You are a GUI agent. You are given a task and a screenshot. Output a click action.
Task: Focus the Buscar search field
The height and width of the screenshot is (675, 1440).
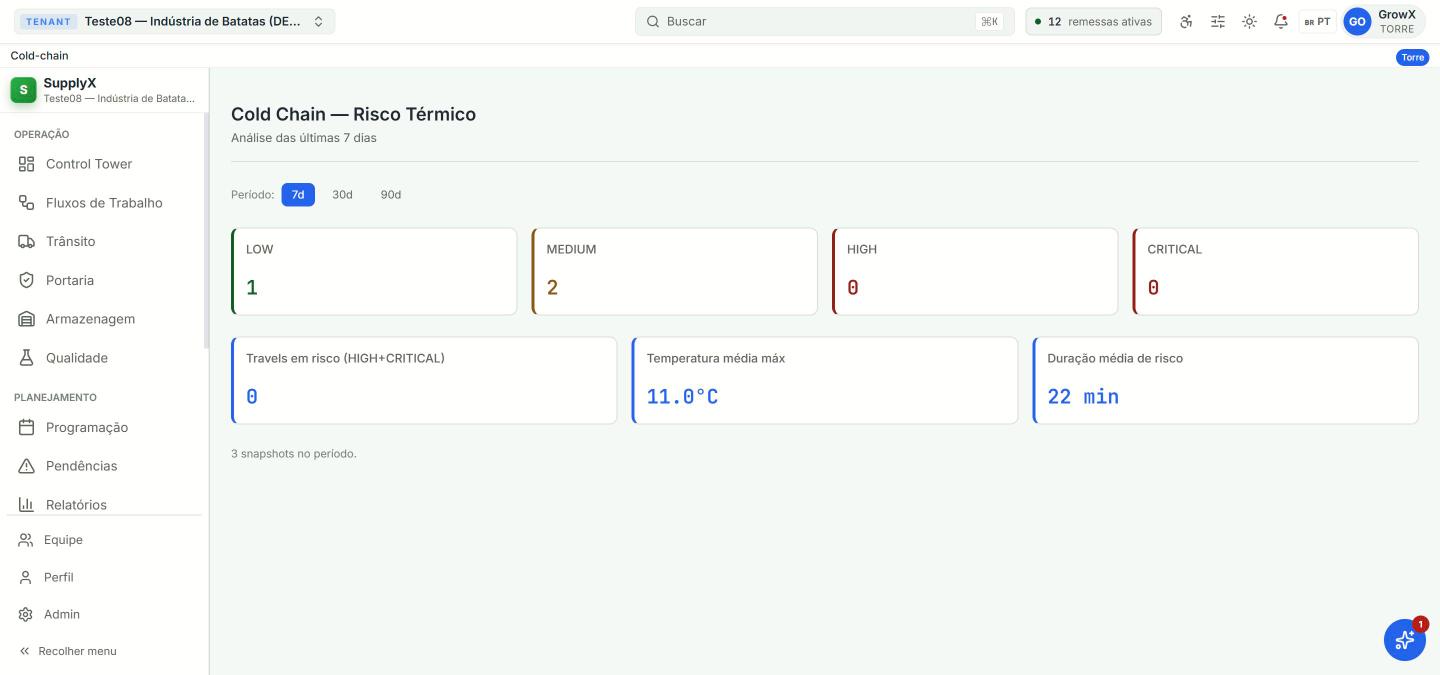tap(824, 21)
